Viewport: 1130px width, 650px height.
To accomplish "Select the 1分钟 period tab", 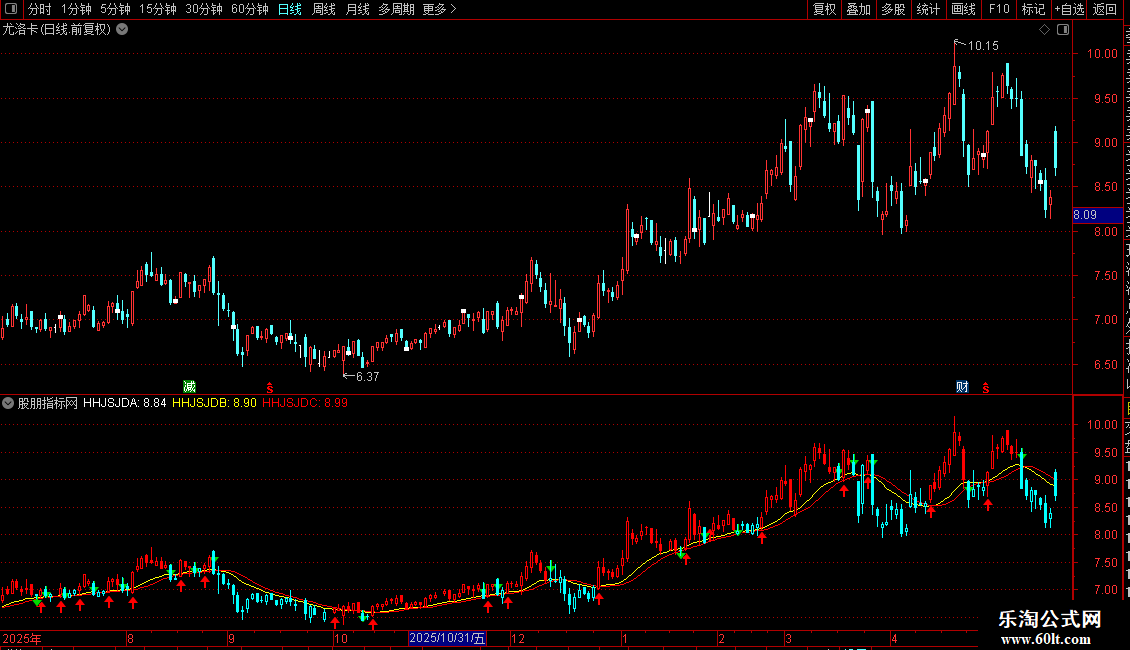I will 76,9.
